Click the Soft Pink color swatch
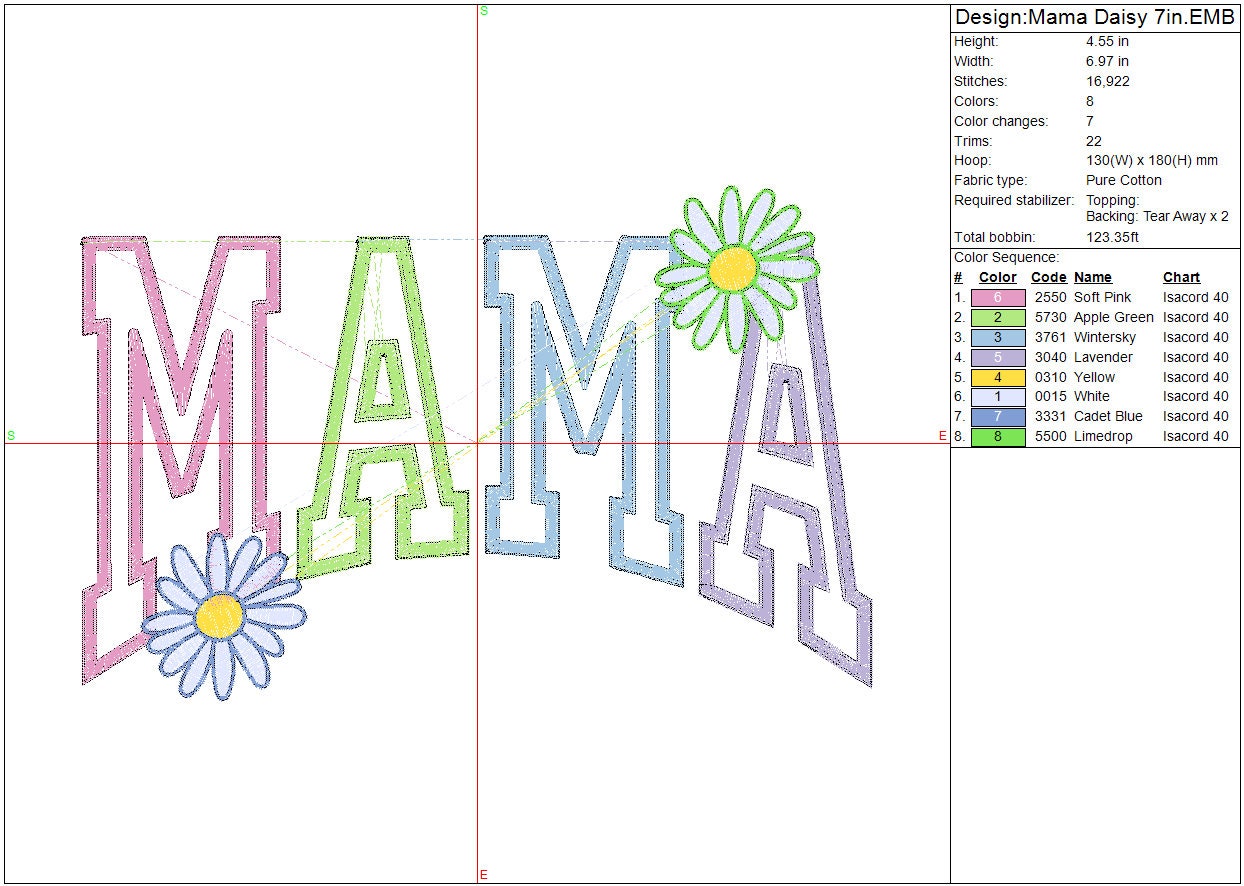 [x=997, y=297]
